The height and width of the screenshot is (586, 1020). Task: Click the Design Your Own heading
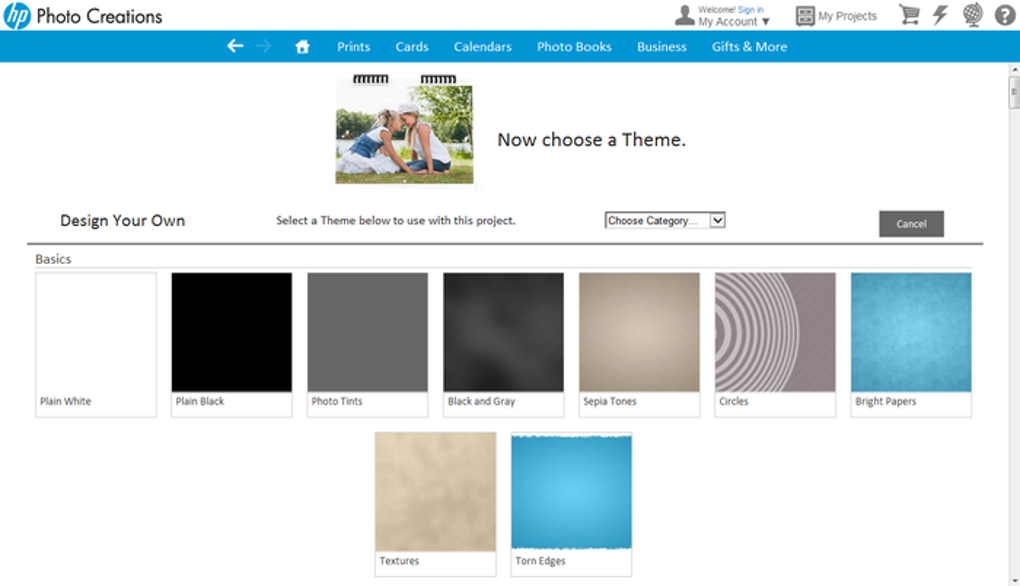[122, 220]
